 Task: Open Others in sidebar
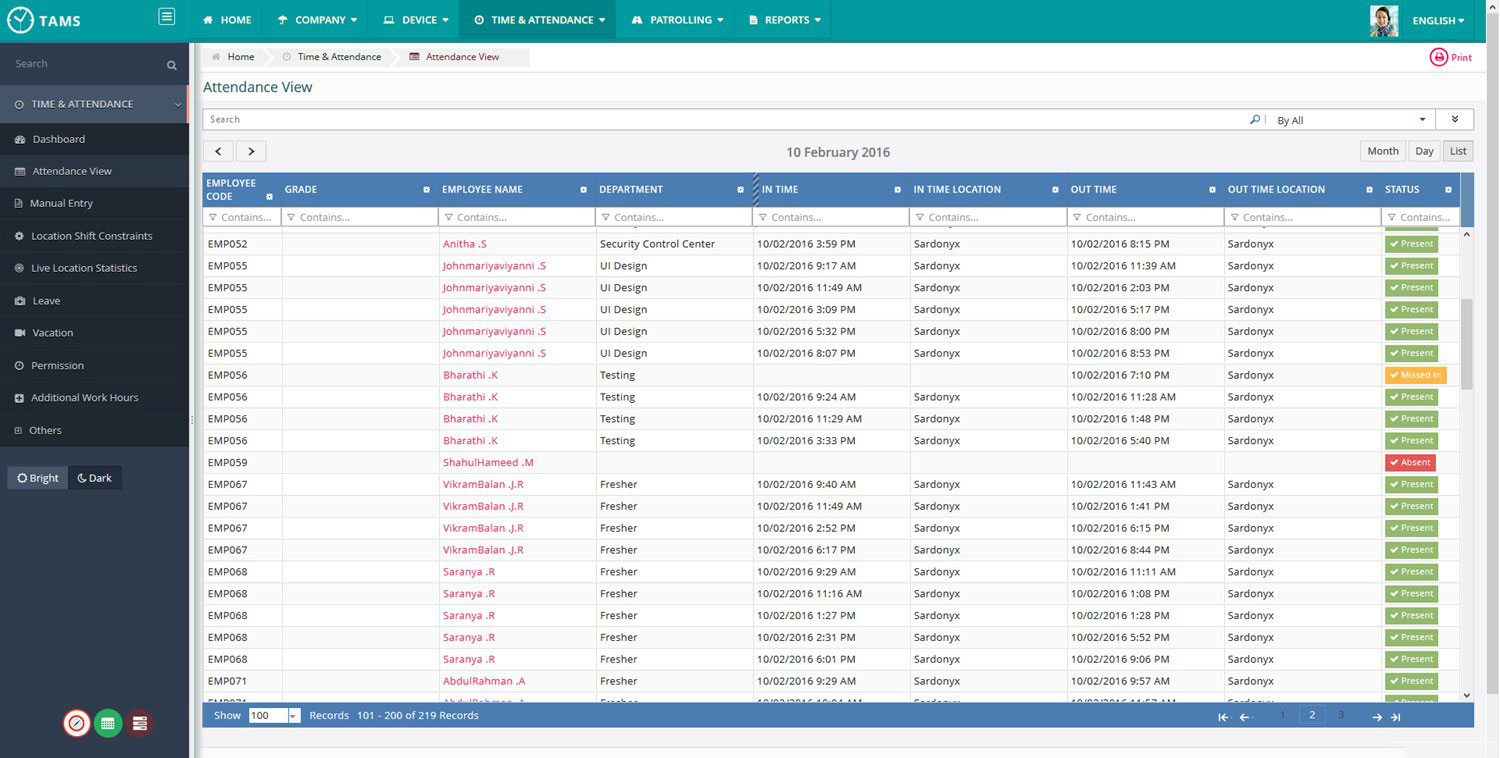[x=94, y=430]
